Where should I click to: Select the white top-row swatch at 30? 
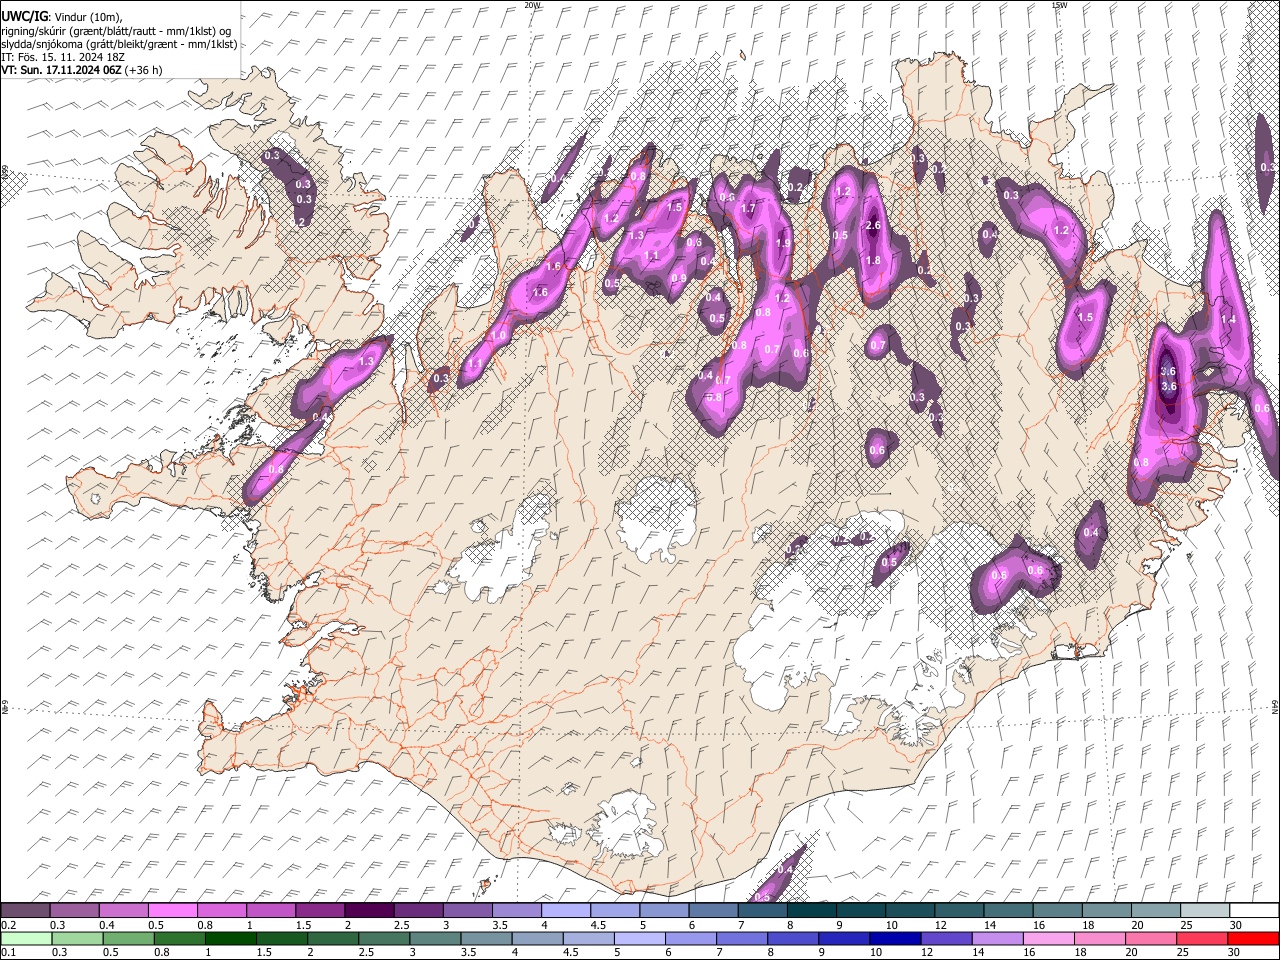click(1255, 910)
